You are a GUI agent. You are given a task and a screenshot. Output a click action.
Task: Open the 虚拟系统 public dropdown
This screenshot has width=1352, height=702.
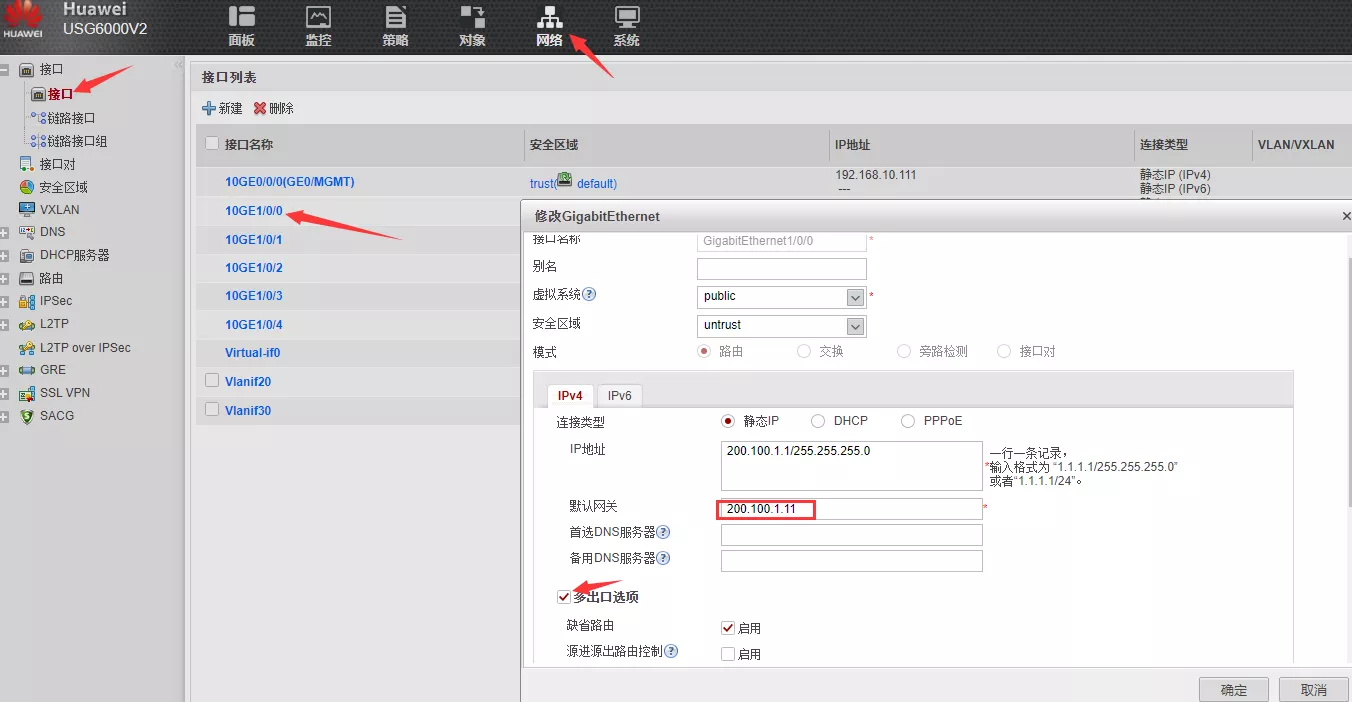tap(855, 297)
